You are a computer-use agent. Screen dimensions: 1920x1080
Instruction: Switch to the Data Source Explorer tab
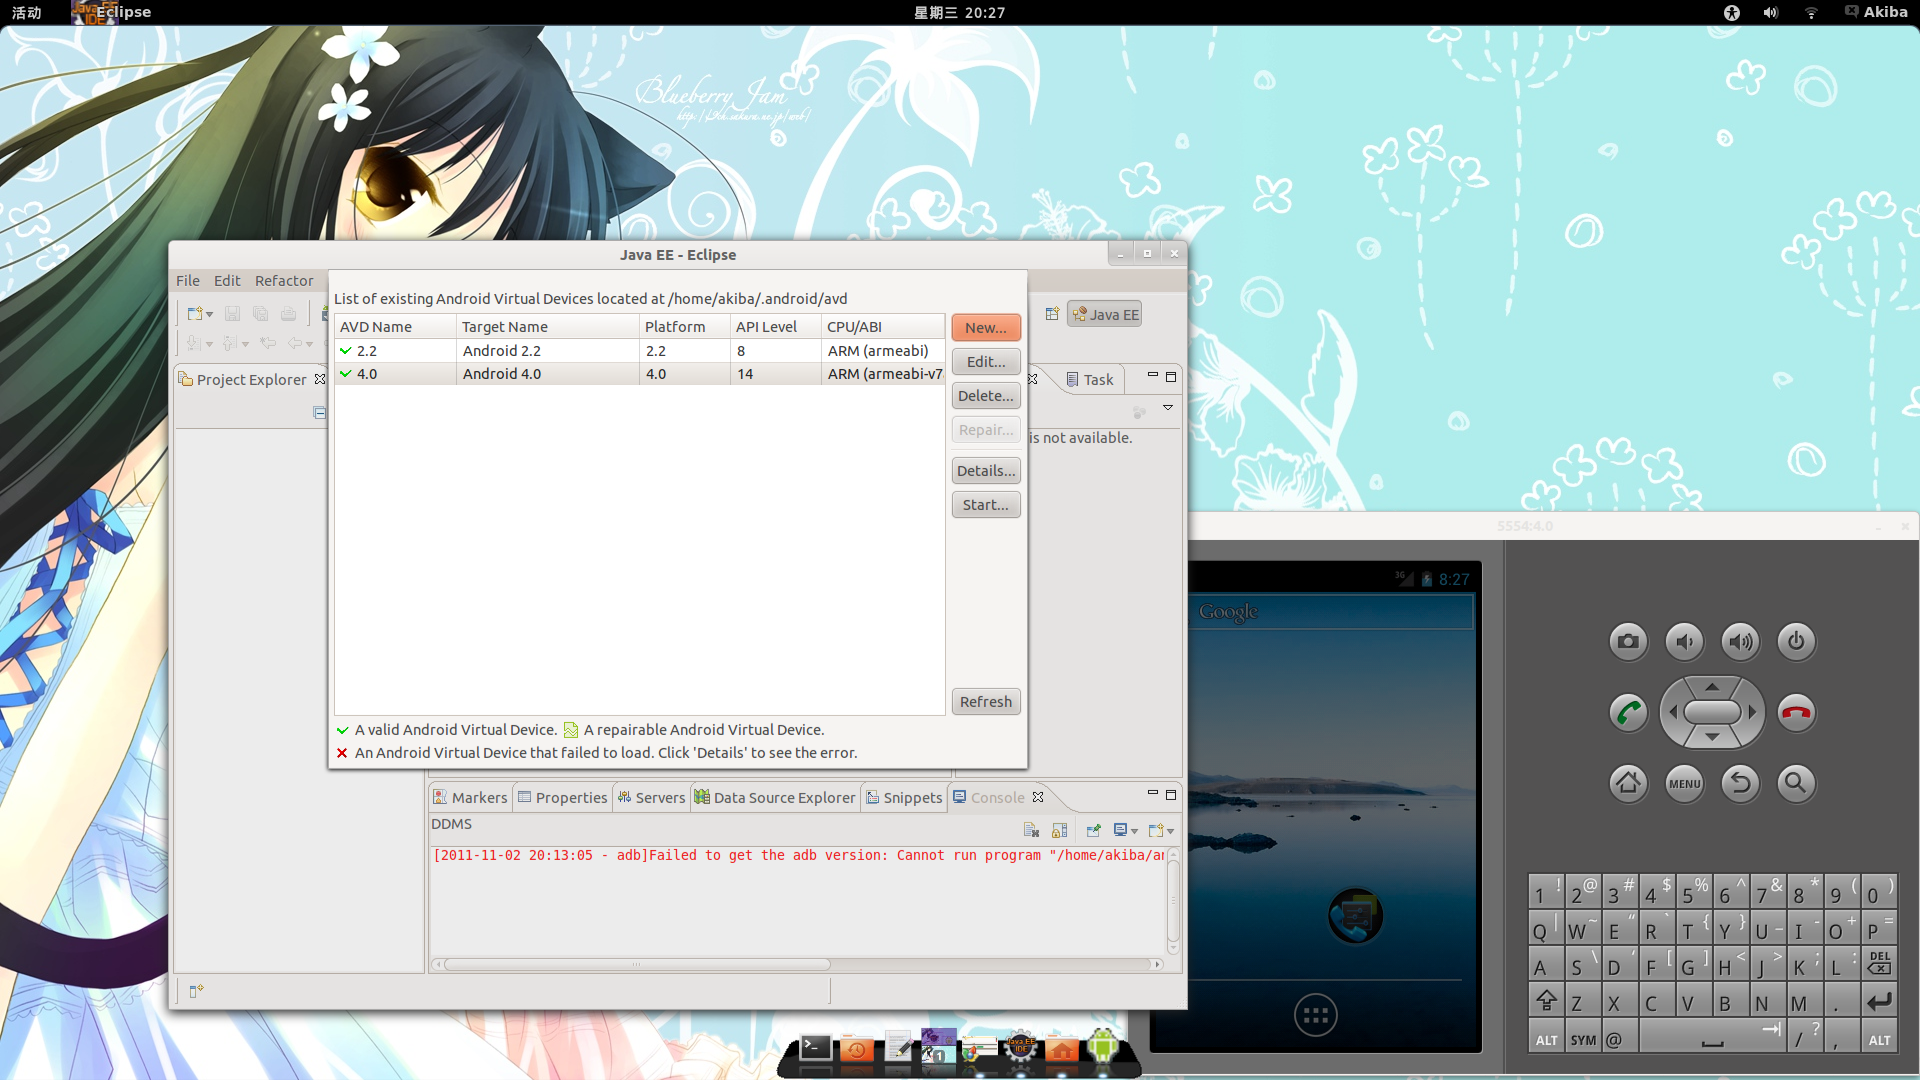click(775, 797)
